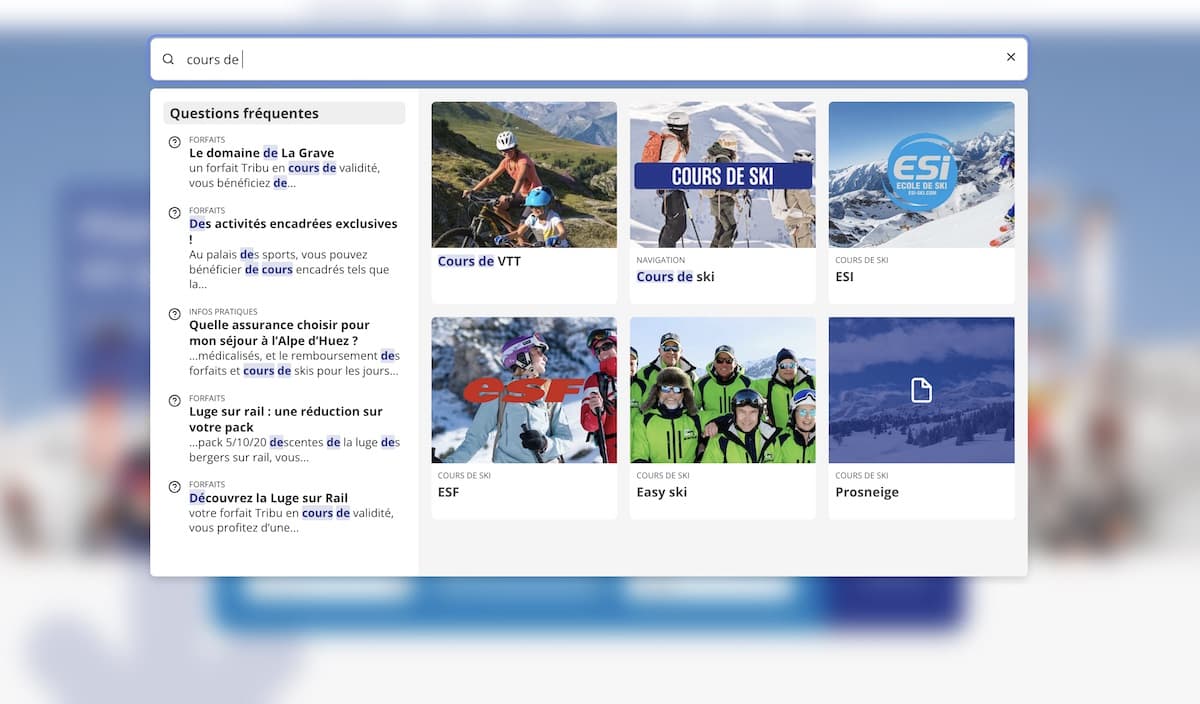Click "COURS DE SKI" label above ESI

[862, 260]
